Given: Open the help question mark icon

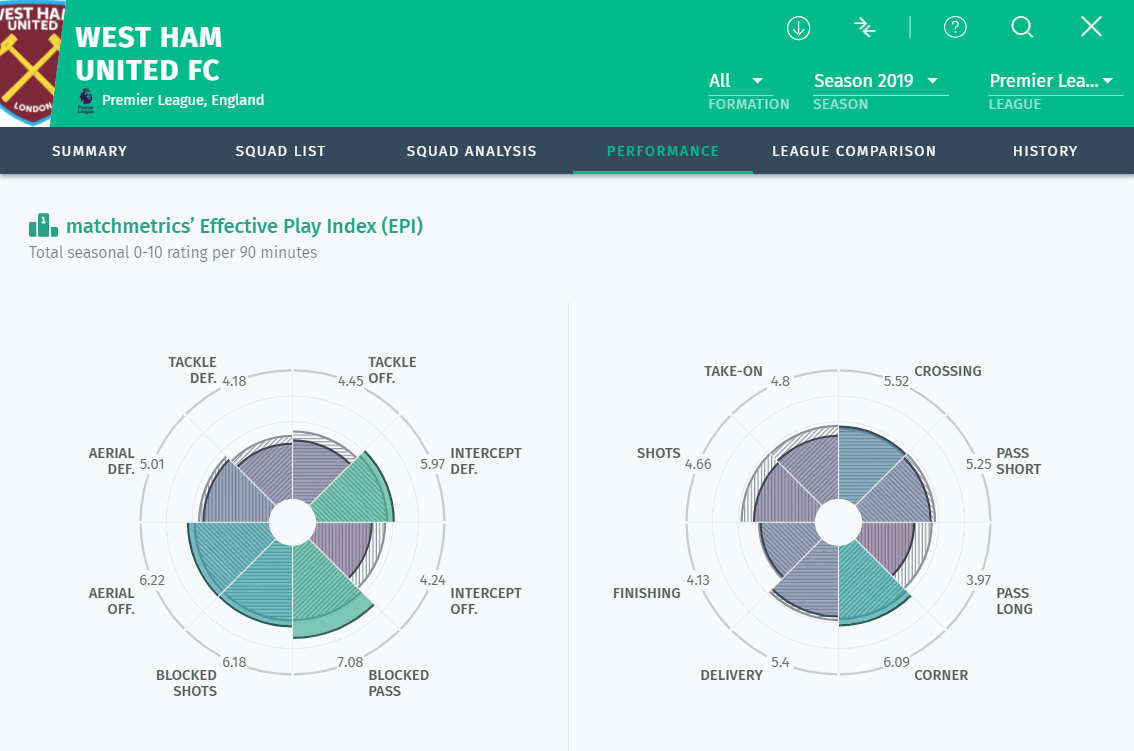Looking at the screenshot, I should [x=955, y=27].
